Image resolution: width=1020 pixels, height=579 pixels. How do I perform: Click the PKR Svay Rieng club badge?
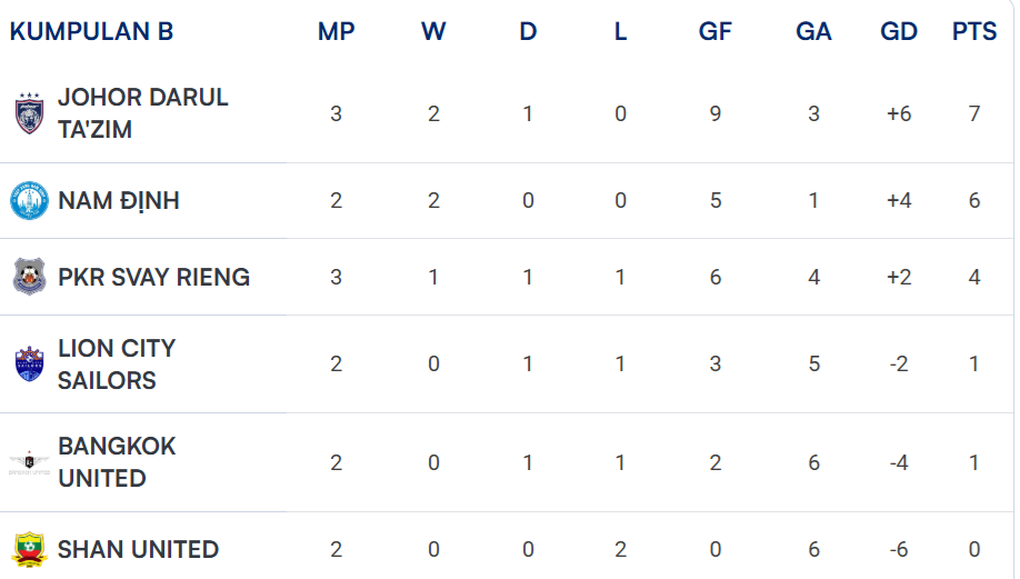(x=28, y=276)
